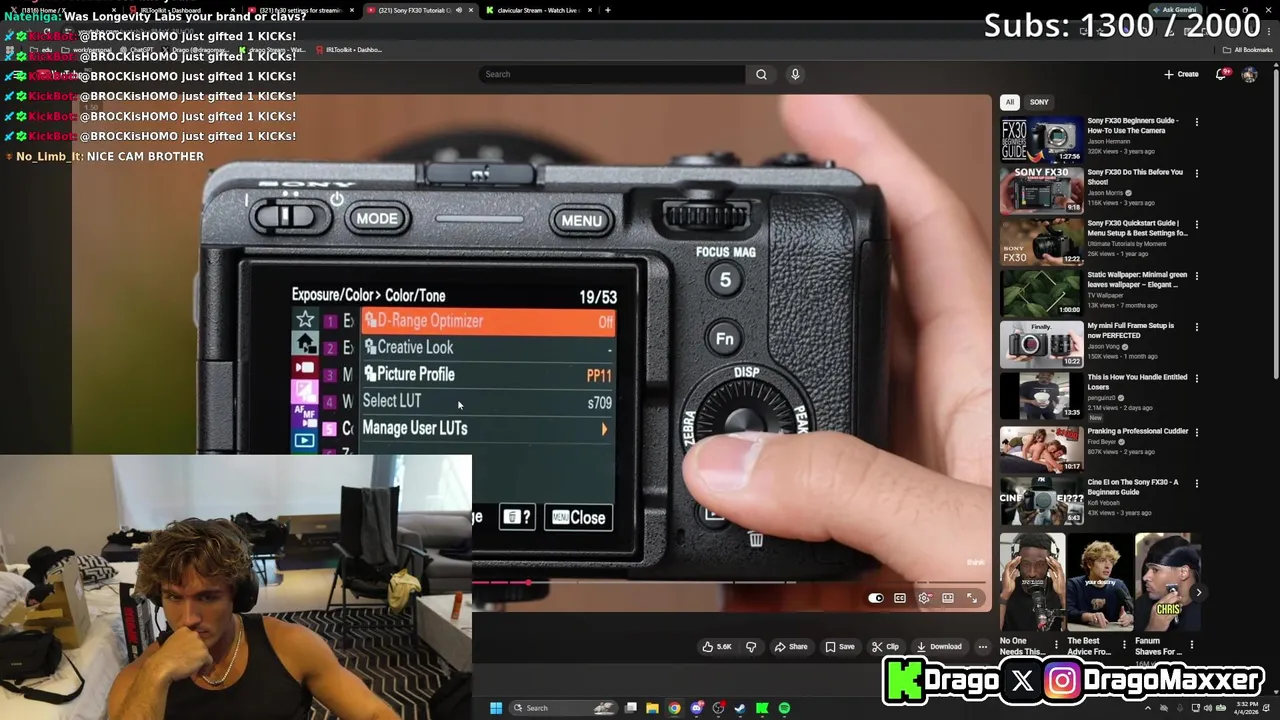
Task: Open Task View on taskbar
Action: click(x=631, y=708)
